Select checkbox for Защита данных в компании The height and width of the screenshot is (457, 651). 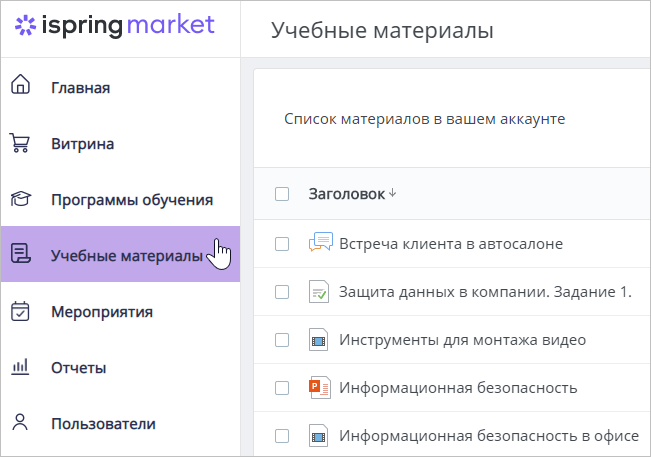click(282, 292)
